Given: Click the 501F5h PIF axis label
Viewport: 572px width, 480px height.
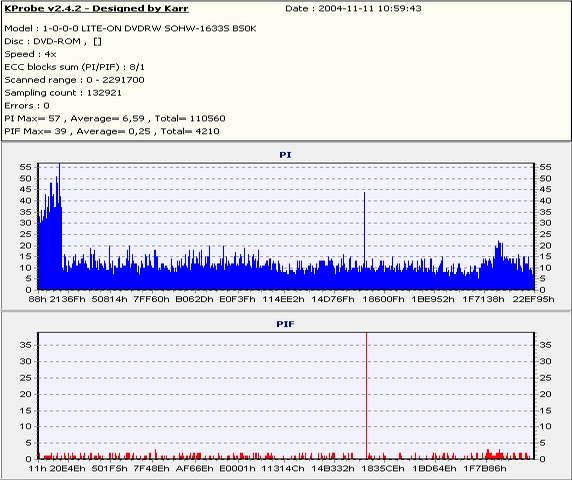Looking at the screenshot, I should point(109,468).
